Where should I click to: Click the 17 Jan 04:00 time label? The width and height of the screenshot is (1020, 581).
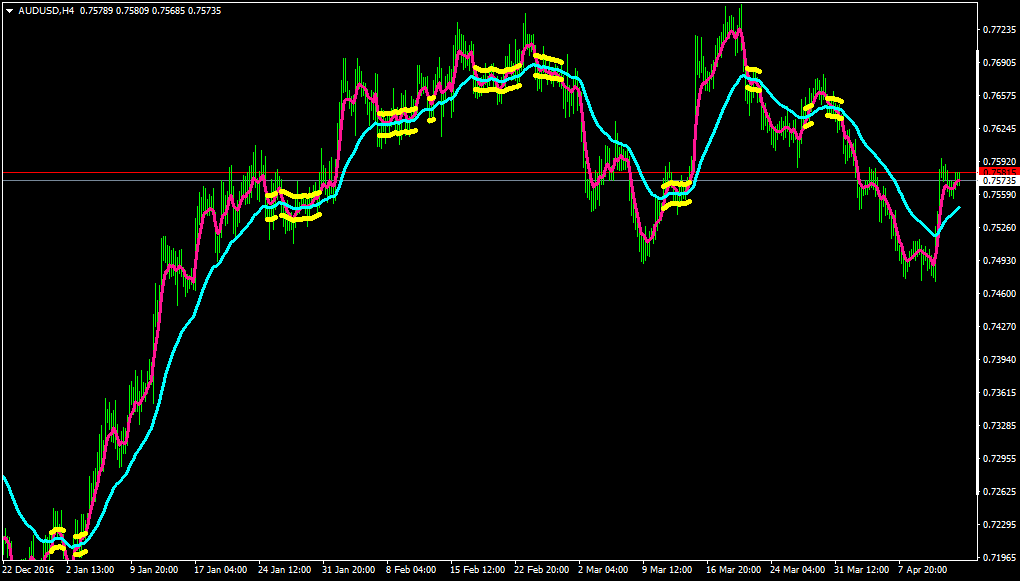click(x=220, y=569)
